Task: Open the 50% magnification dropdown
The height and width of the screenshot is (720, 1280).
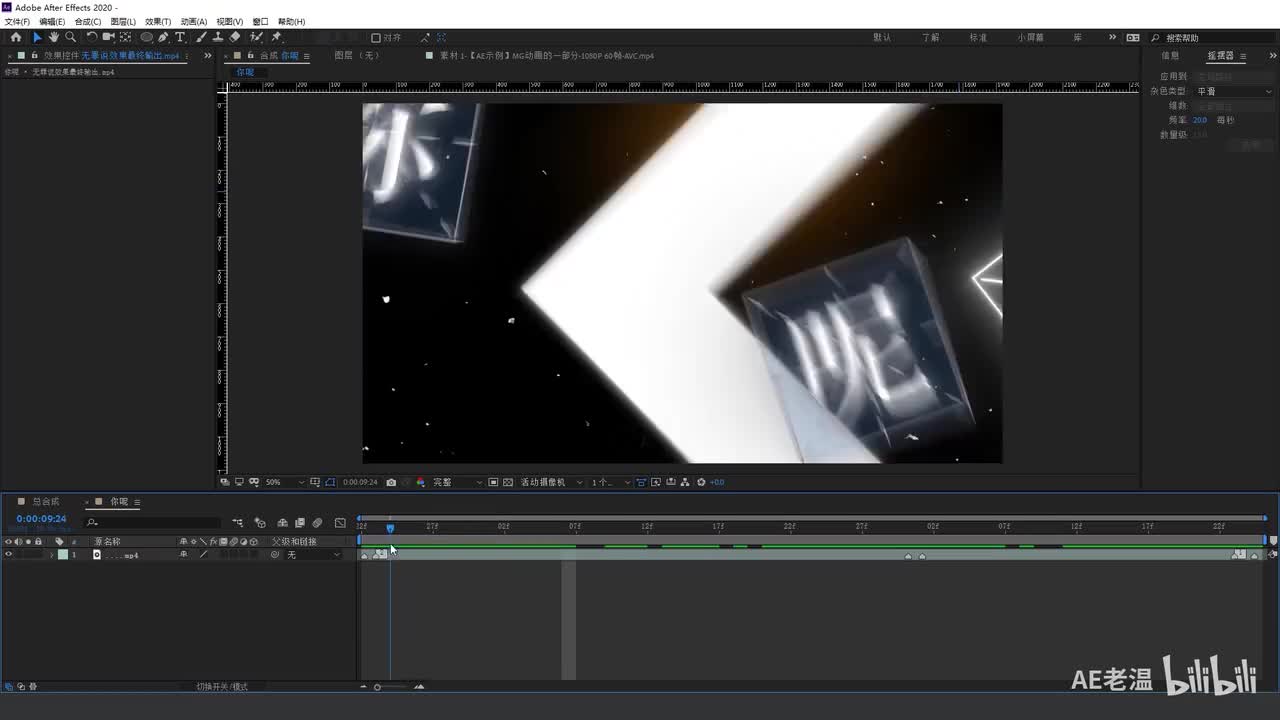Action: point(285,482)
